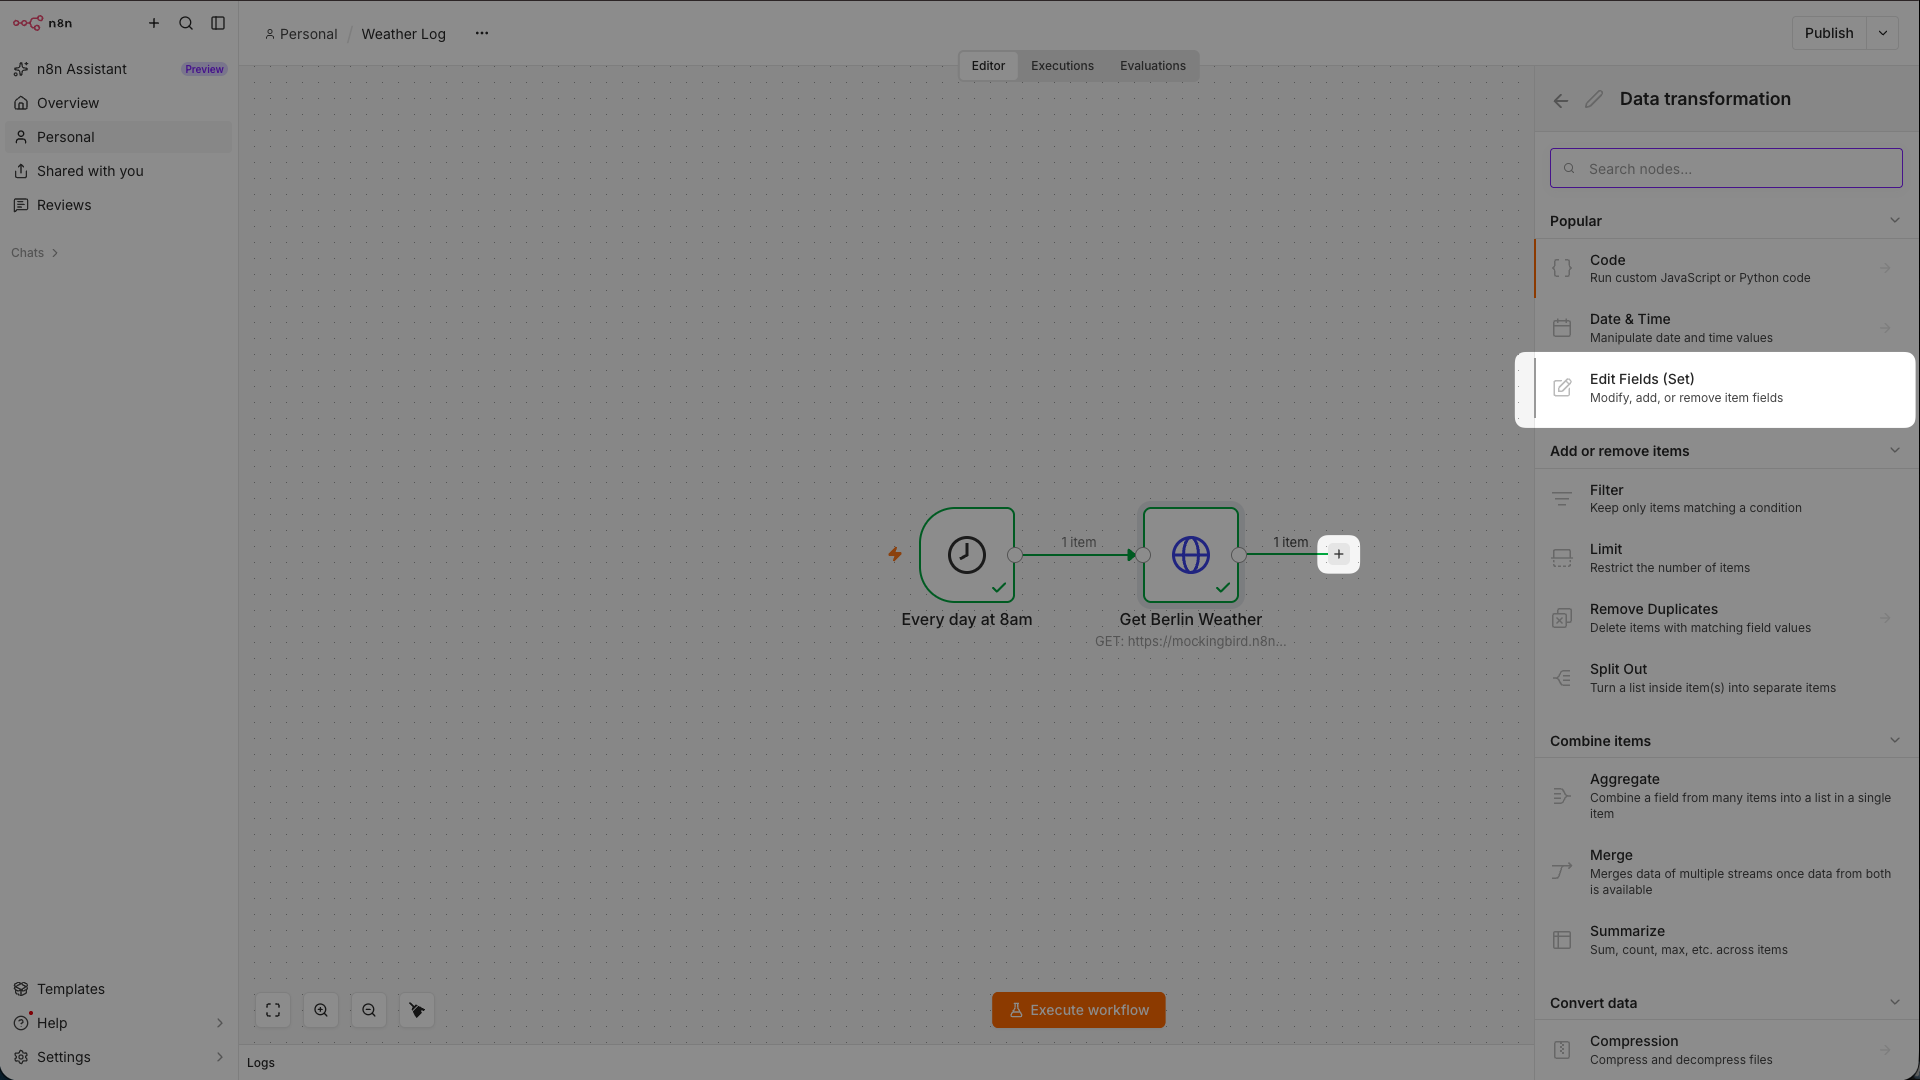
Task: Select the Remove Duplicates node
Action: [x=1726, y=618]
